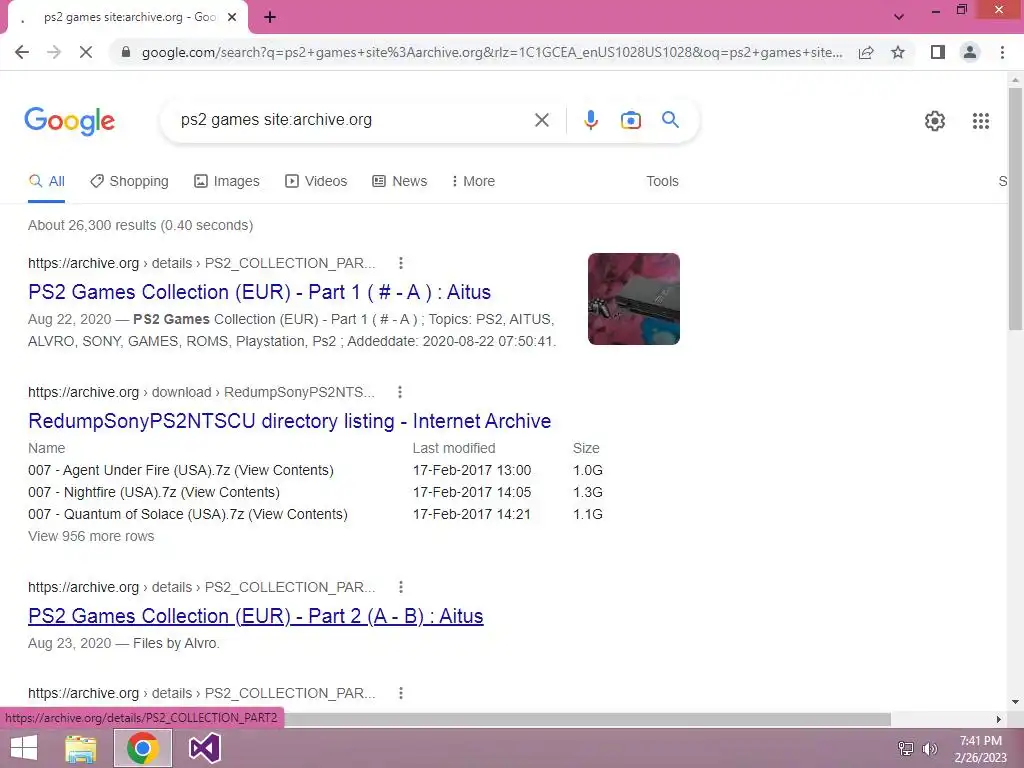Screen dimensions: 1024x768
Task: Click the 17-Feb-2017 13:00 last modified cell
Action: tap(472, 470)
